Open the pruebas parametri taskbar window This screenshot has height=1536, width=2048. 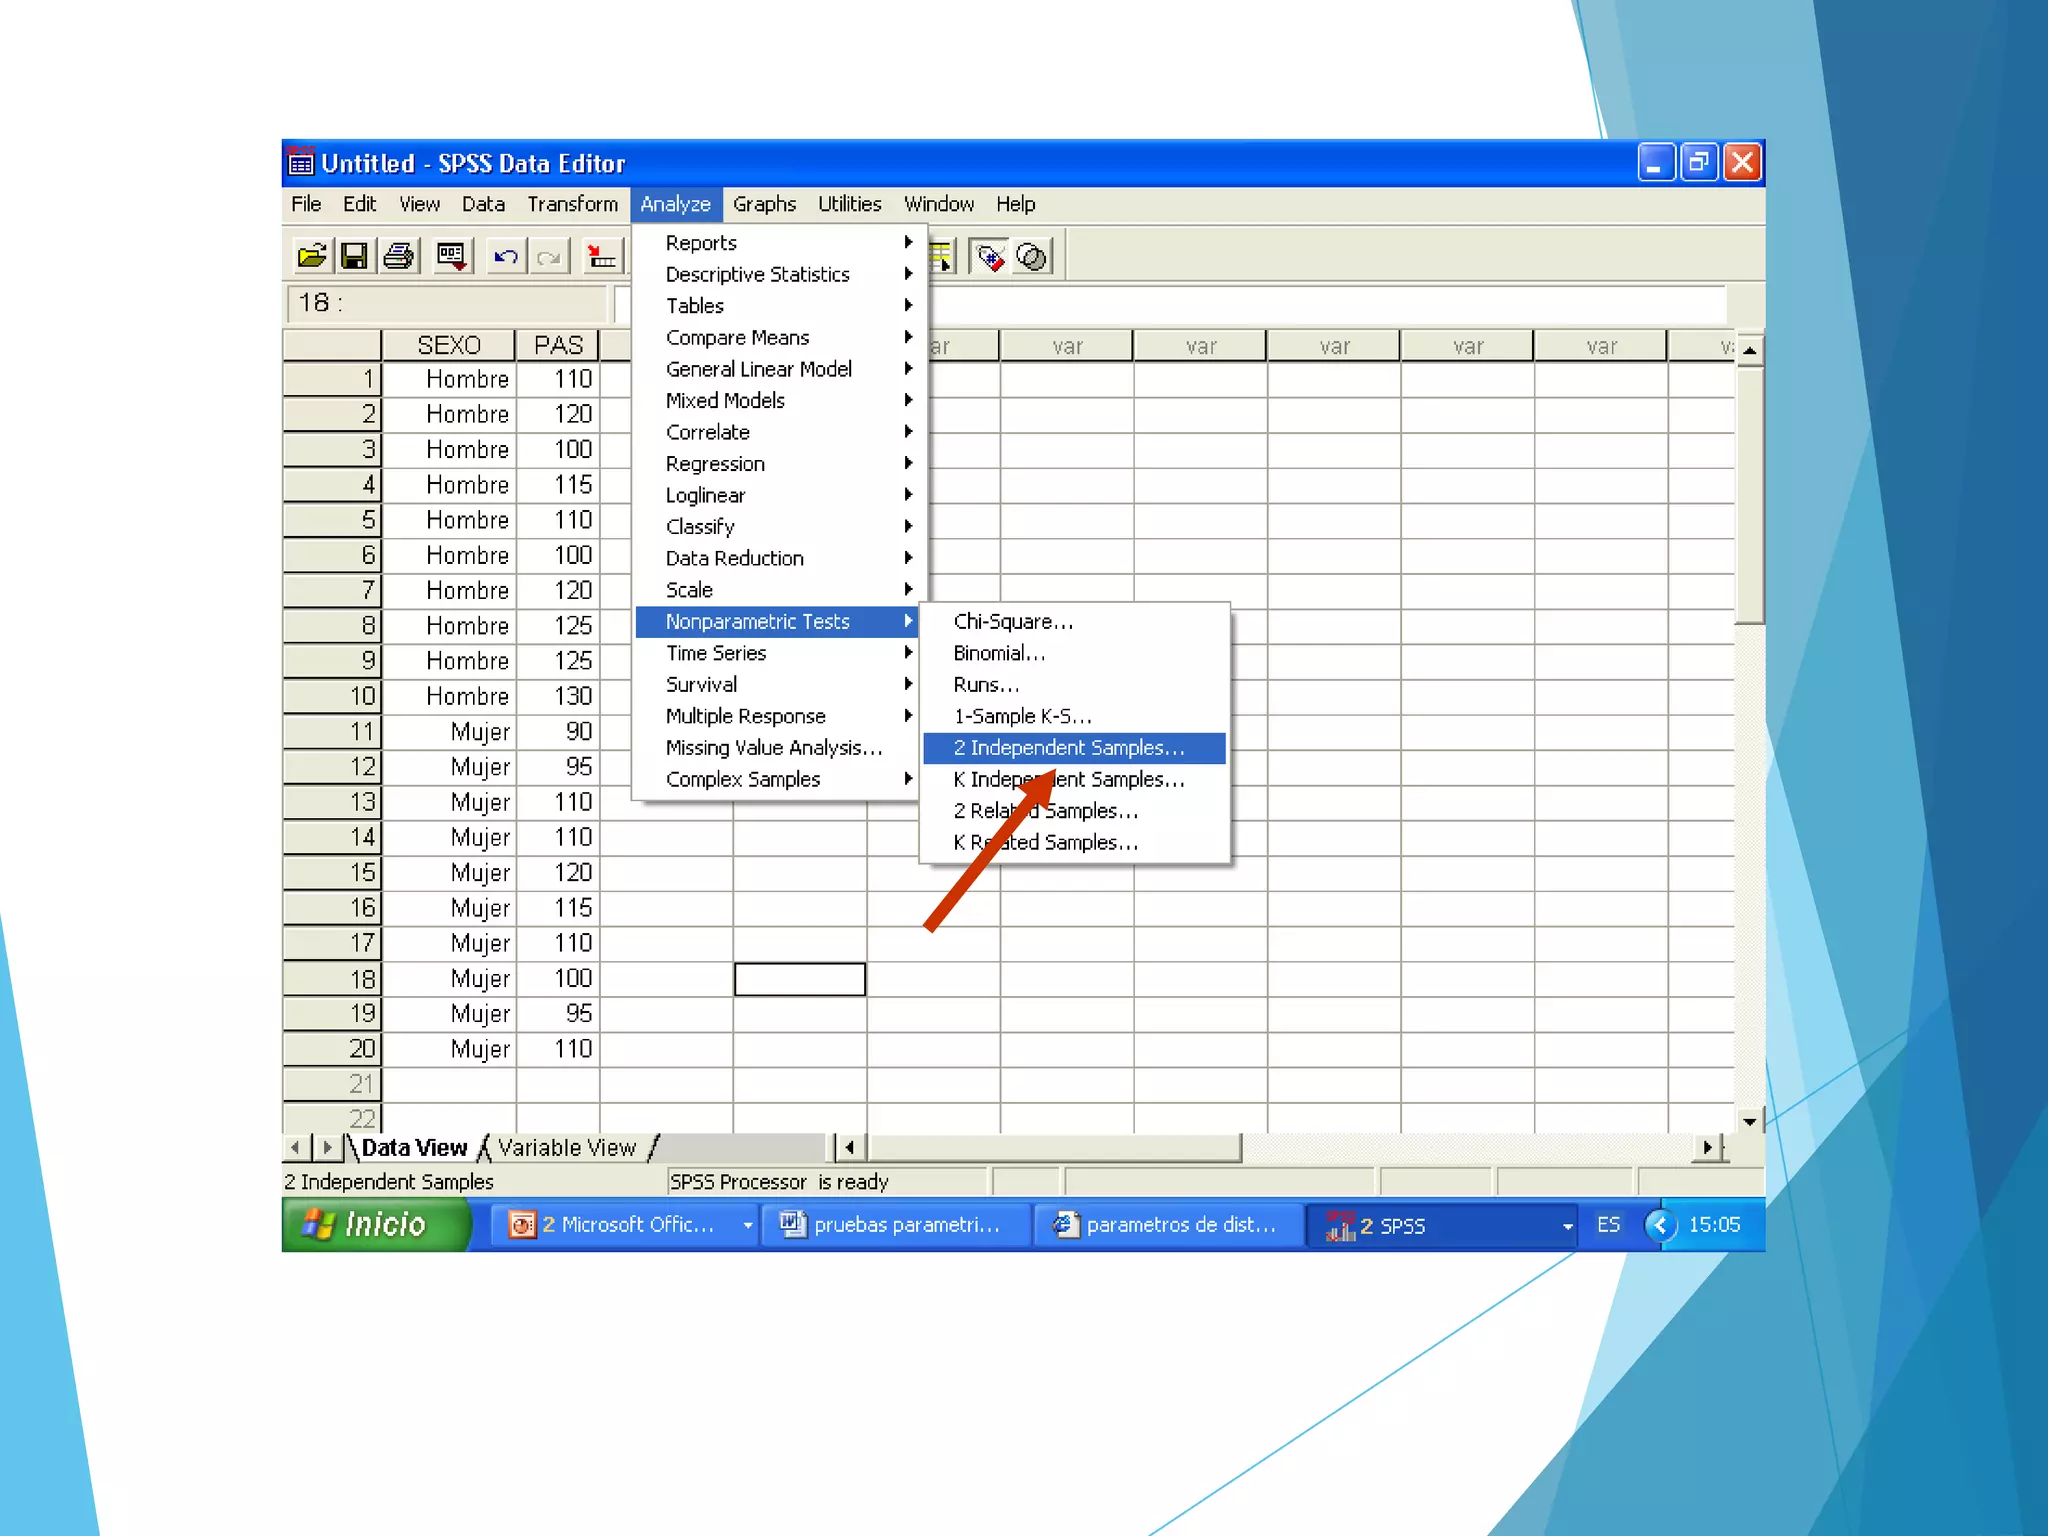point(894,1225)
